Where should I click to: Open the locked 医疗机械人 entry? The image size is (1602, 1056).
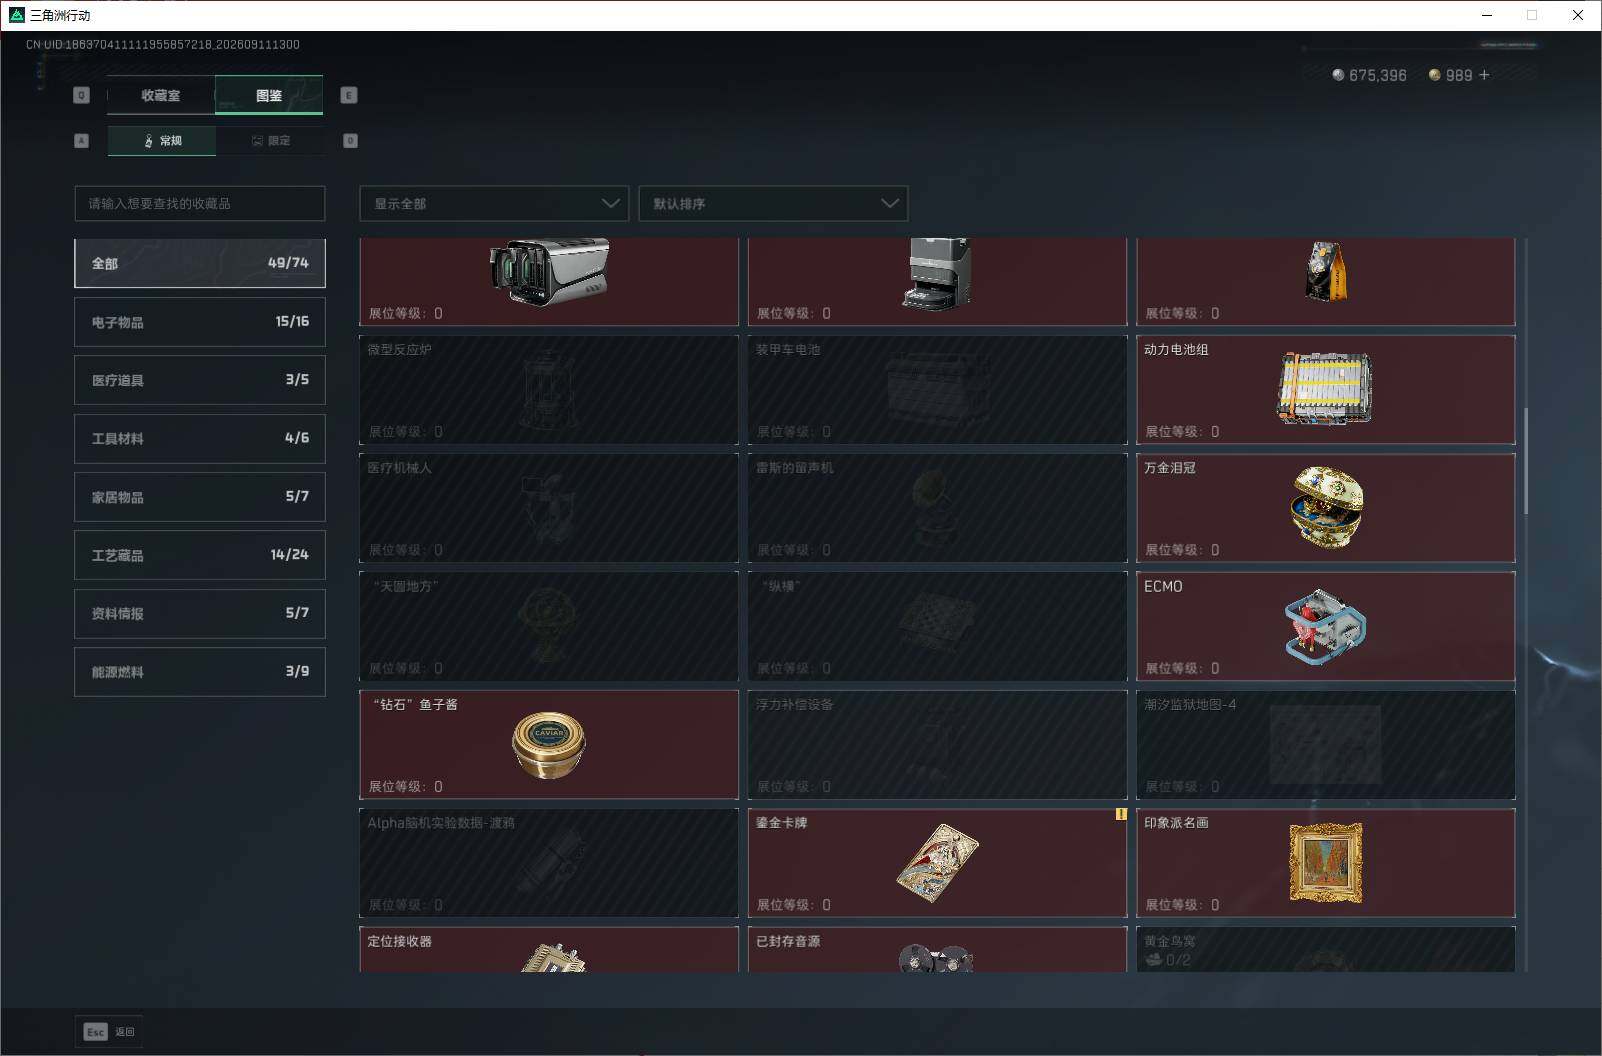[549, 507]
